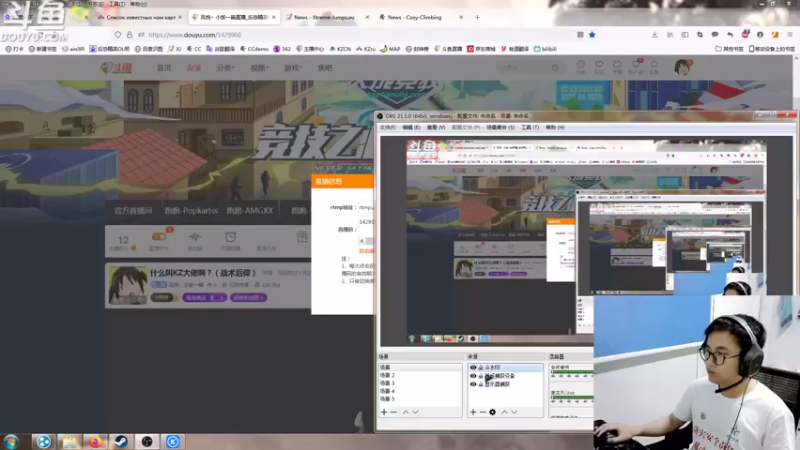The width and height of the screenshot is (800, 450).
Task: Open OBS from the taskbar
Action: coord(146,441)
